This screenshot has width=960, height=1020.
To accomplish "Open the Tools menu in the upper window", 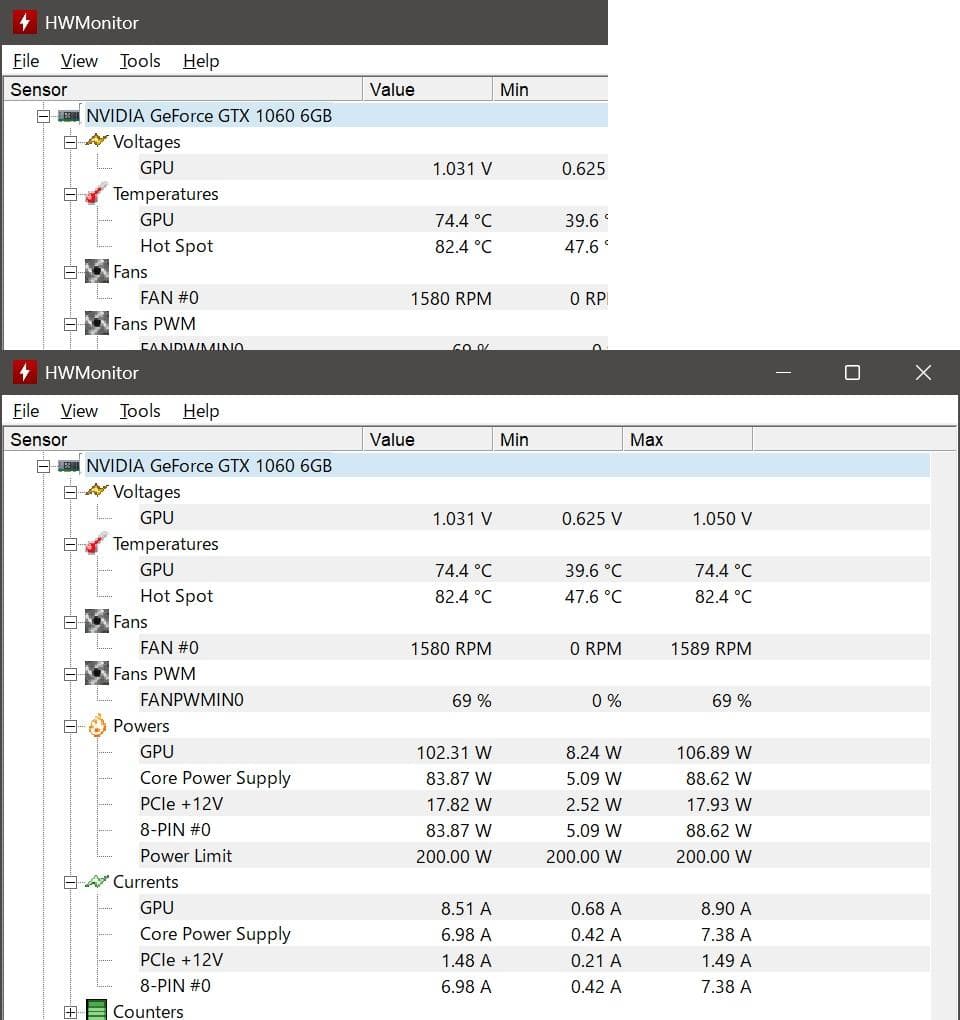I will 140,61.
